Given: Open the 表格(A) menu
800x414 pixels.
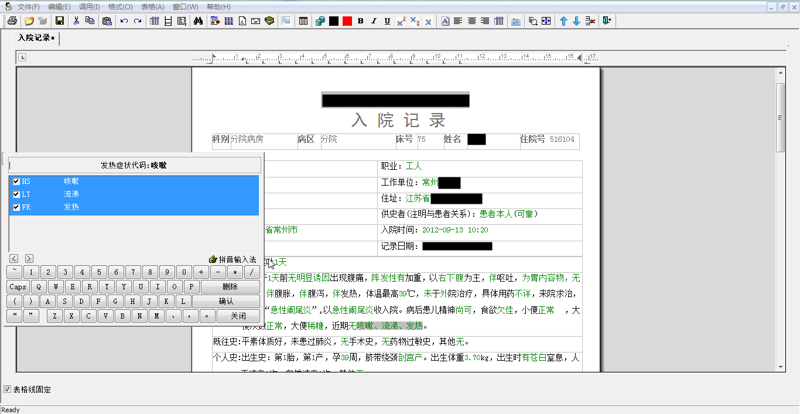Looking at the screenshot, I should tap(153, 7).
